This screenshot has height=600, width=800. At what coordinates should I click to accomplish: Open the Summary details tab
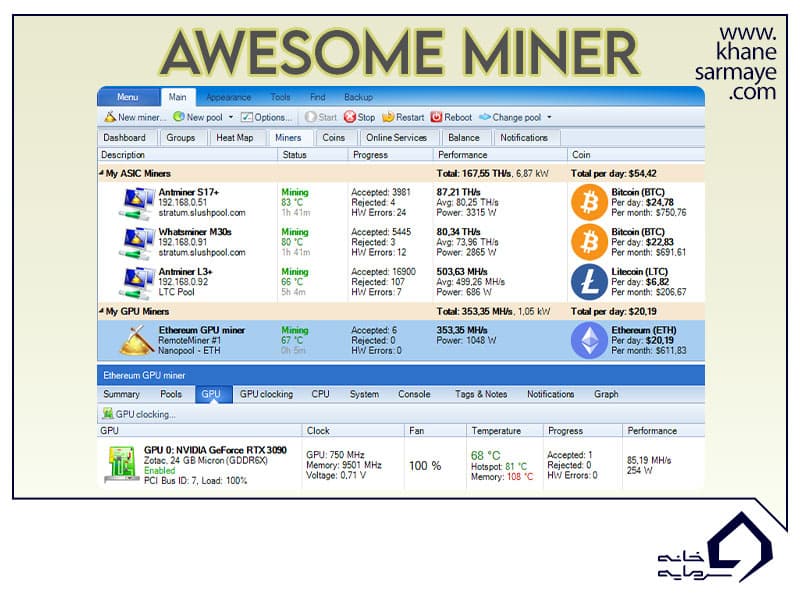pos(121,394)
